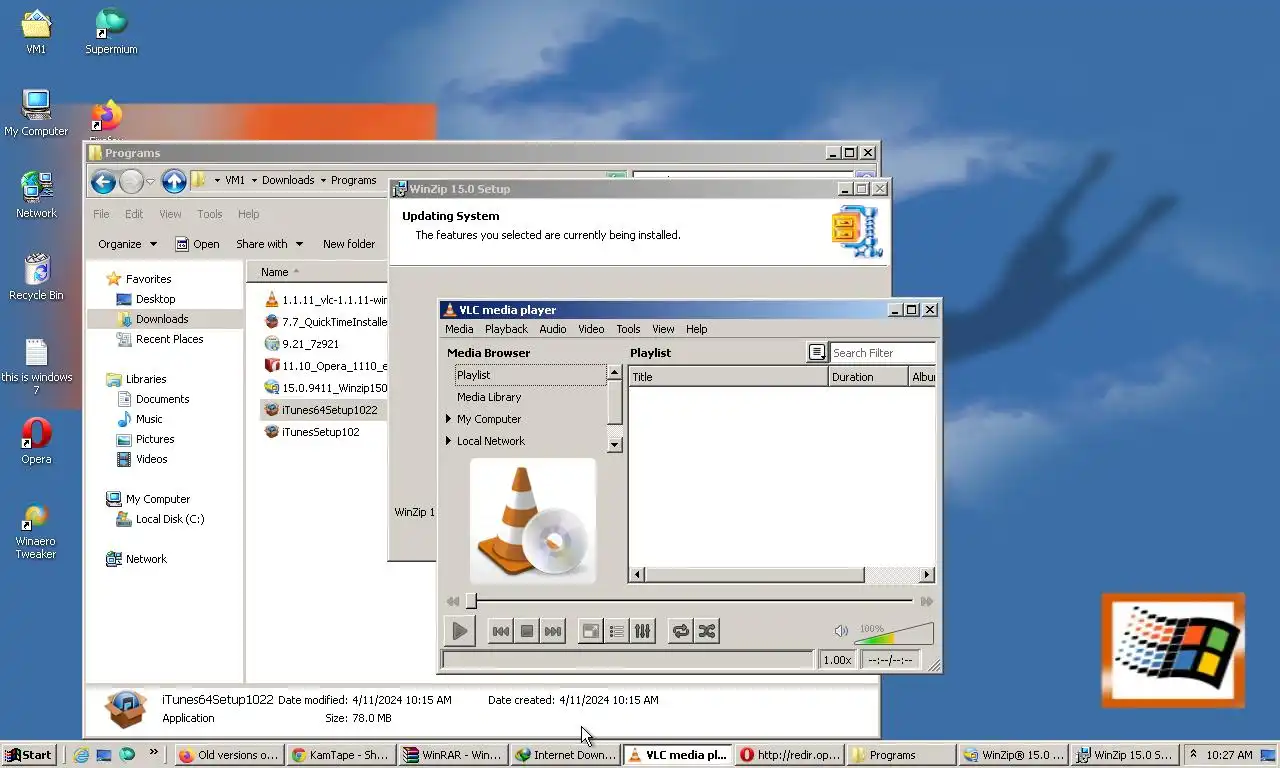This screenshot has width=1280, height=768.
Task: Click playlist horizontal scrollbar right arrow
Action: (x=927, y=575)
